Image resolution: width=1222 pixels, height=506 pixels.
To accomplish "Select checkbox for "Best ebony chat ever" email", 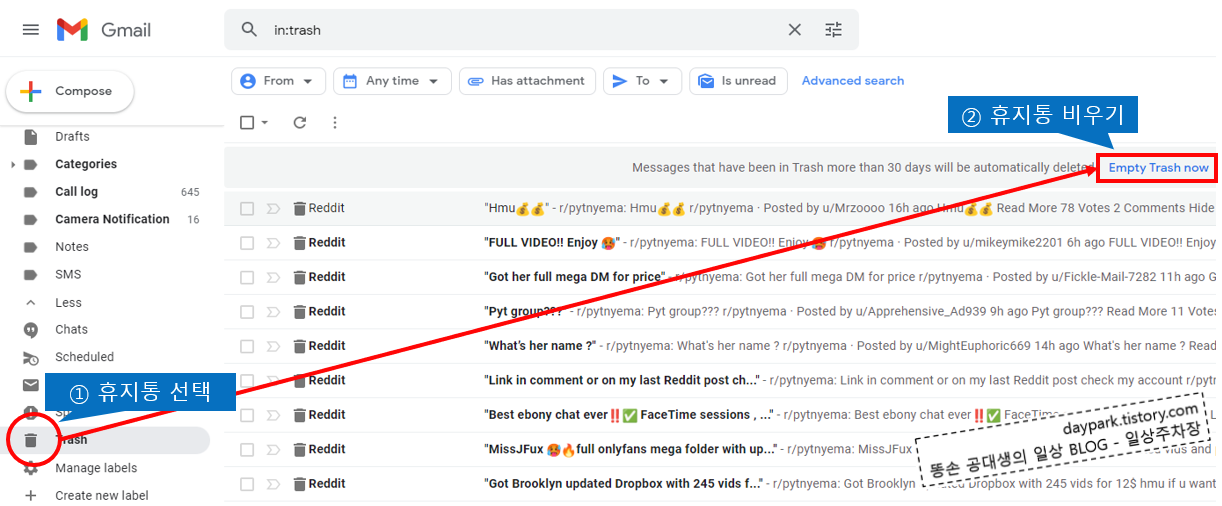I will [x=247, y=415].
